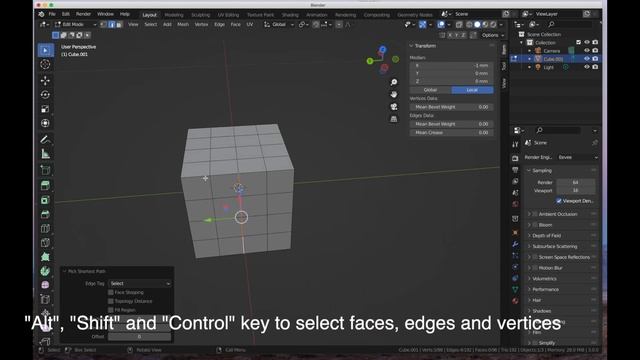Click the Local button in Transform panel
640x360 pixels.
click(472, 90)
